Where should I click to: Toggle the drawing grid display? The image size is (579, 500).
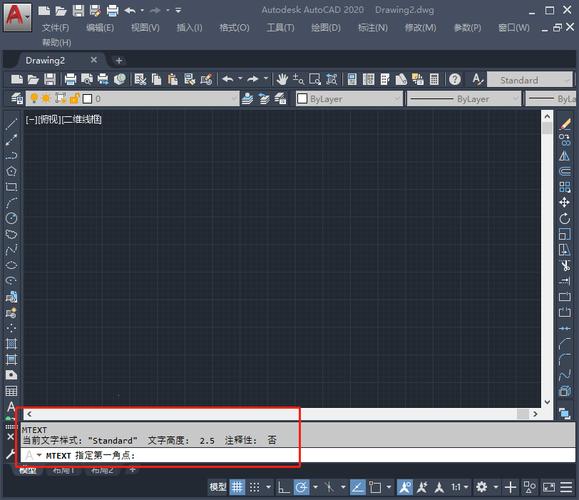tap(237, 487)
